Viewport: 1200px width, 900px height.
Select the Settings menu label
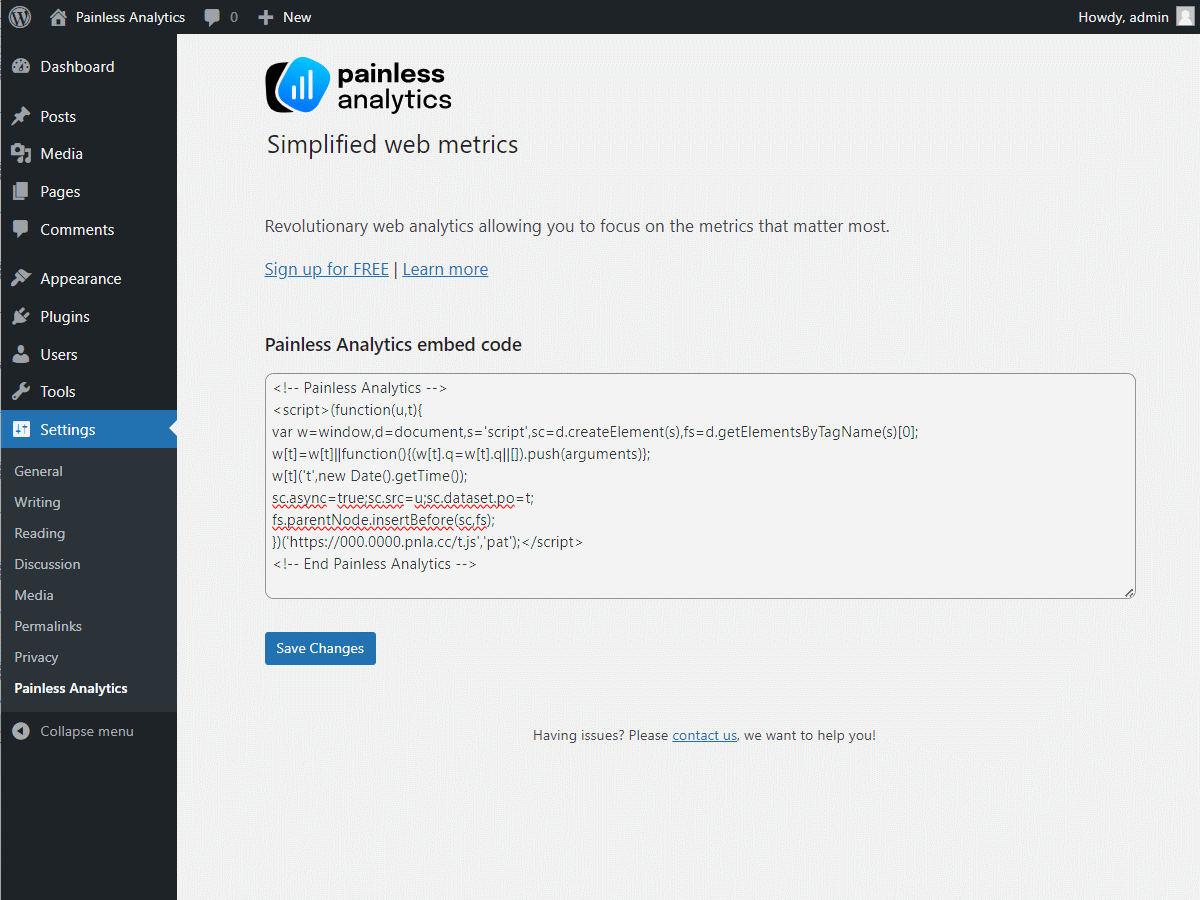coord(68,430)
